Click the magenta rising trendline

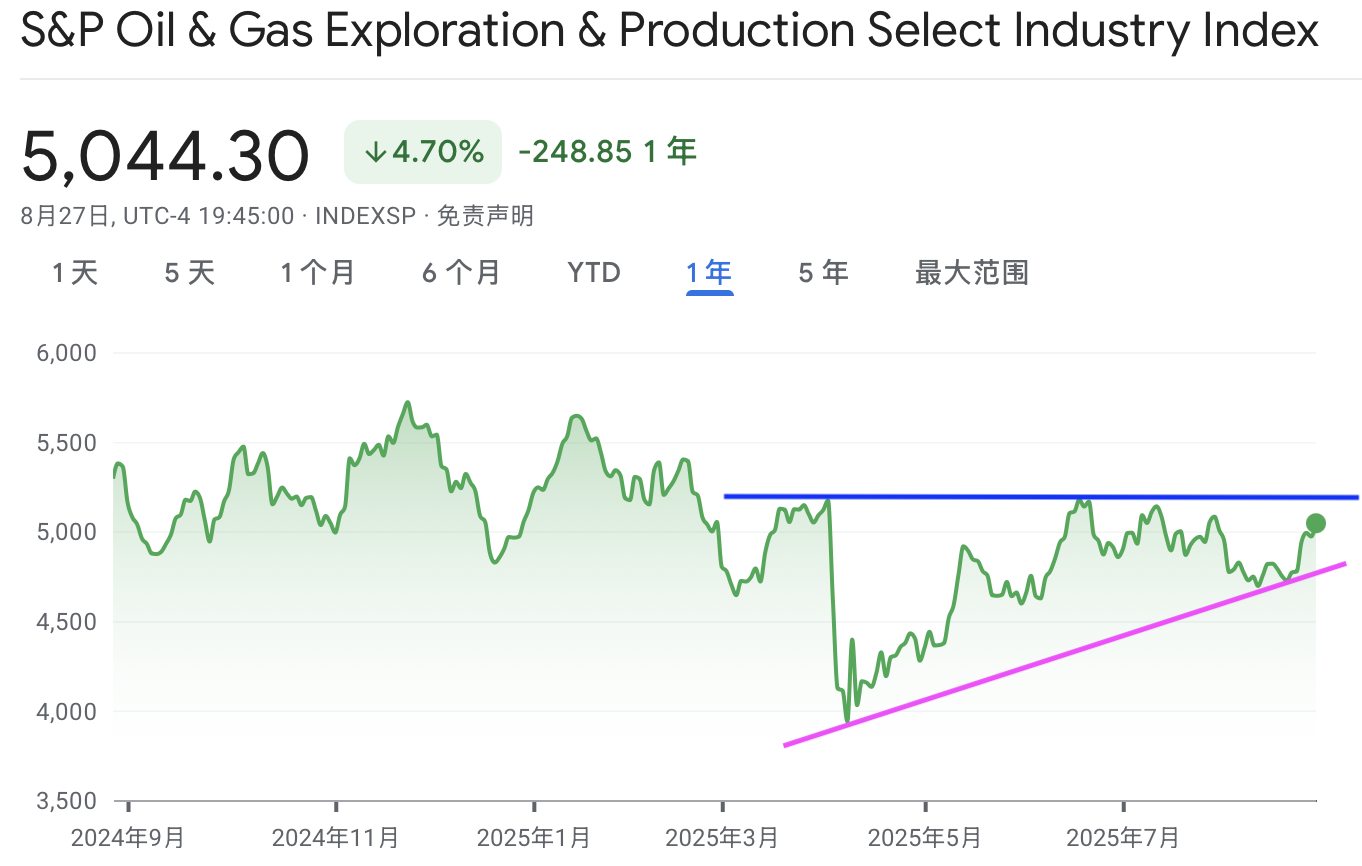pos(1065,654)
